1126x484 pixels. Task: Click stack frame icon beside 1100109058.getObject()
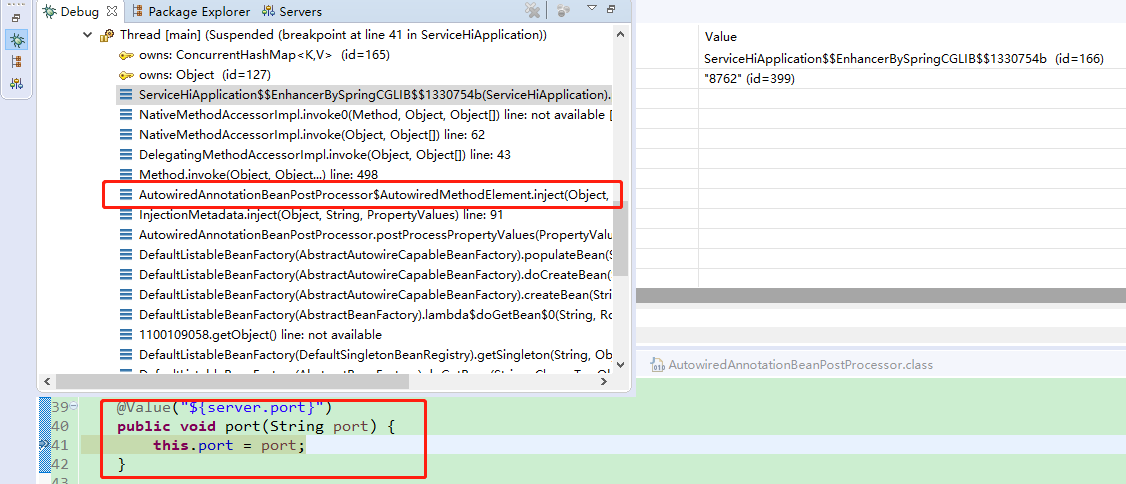126,335
